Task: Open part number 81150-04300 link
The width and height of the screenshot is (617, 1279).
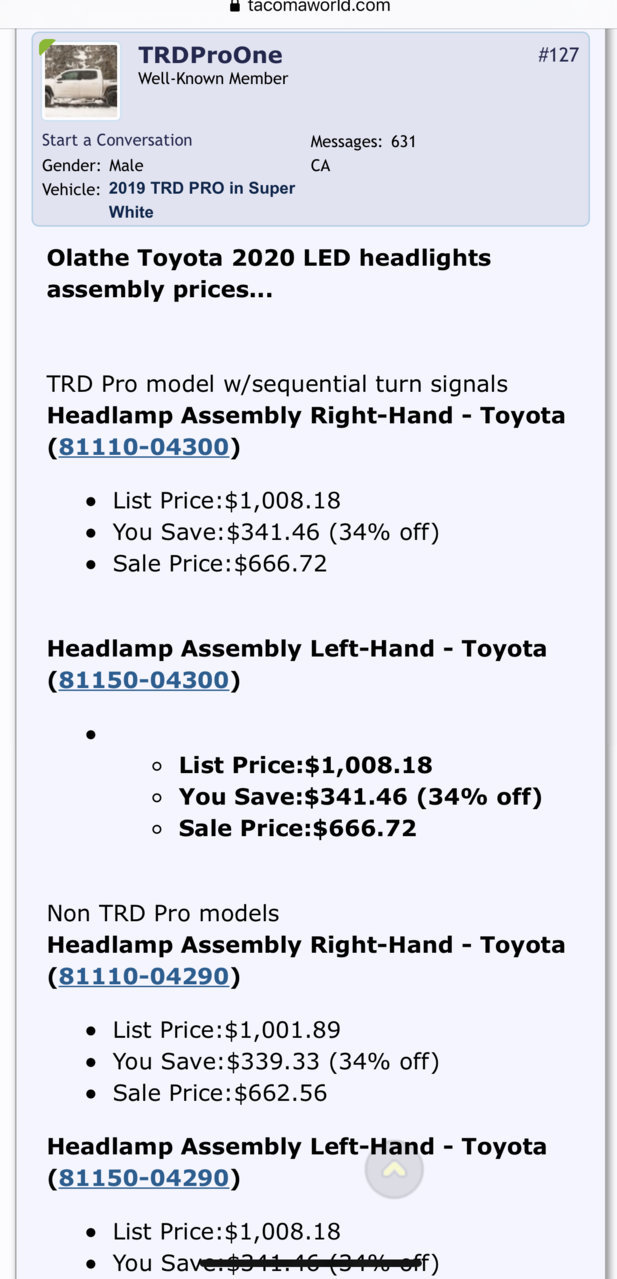Action: [144, 680]
